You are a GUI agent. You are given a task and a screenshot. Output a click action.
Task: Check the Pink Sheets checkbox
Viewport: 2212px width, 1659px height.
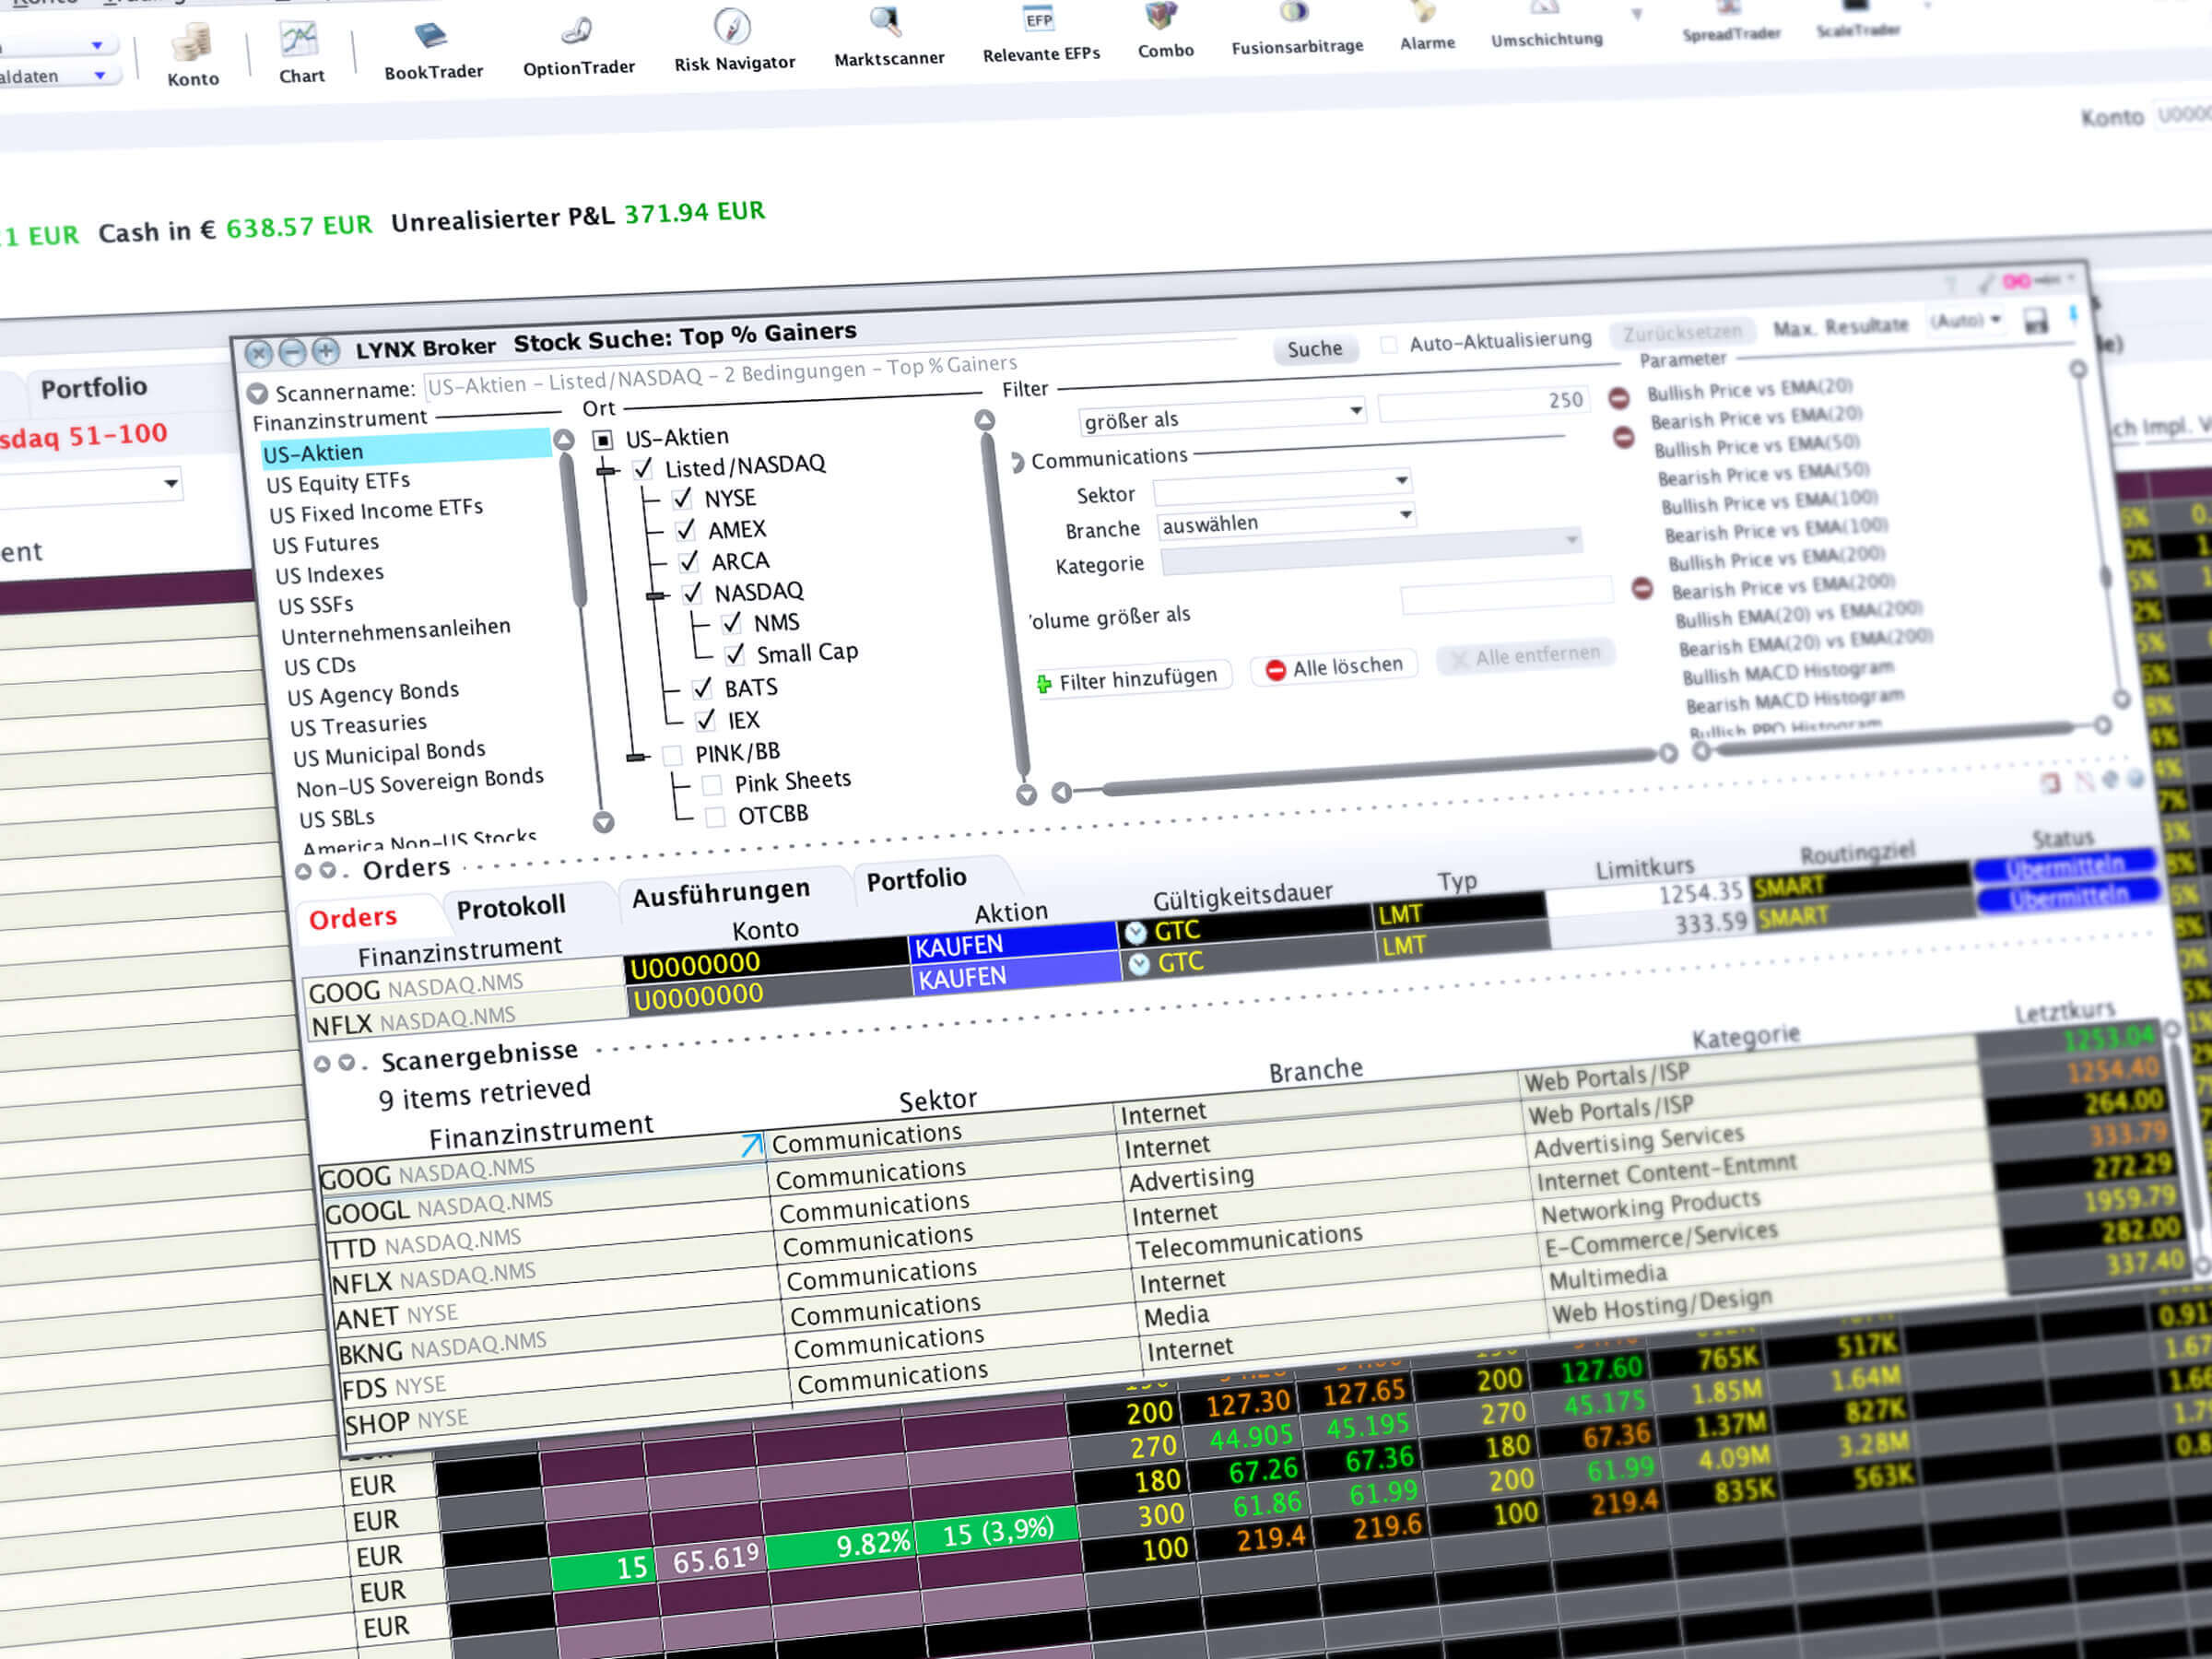pos(712,784)
